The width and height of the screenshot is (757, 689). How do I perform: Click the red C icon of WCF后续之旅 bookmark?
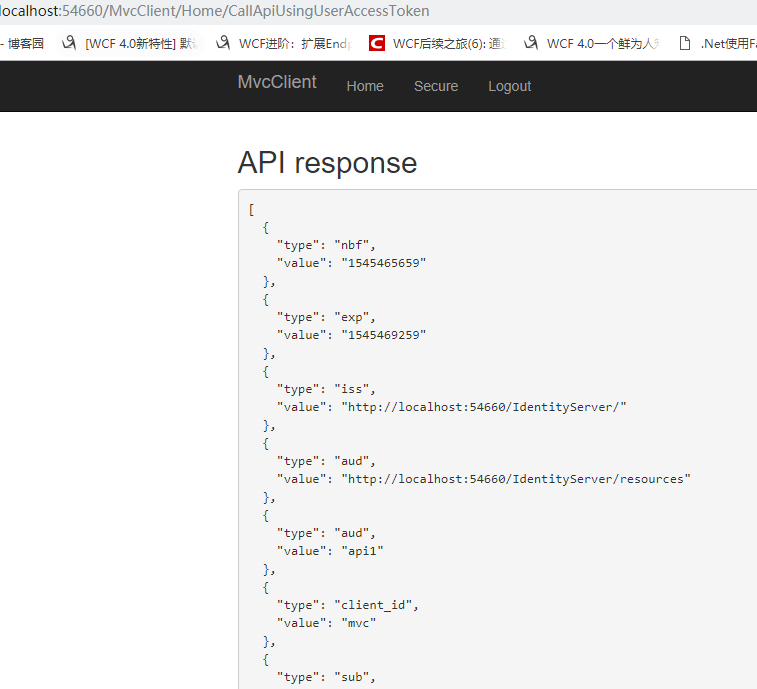pyautogui.click(x=377, y=43)
